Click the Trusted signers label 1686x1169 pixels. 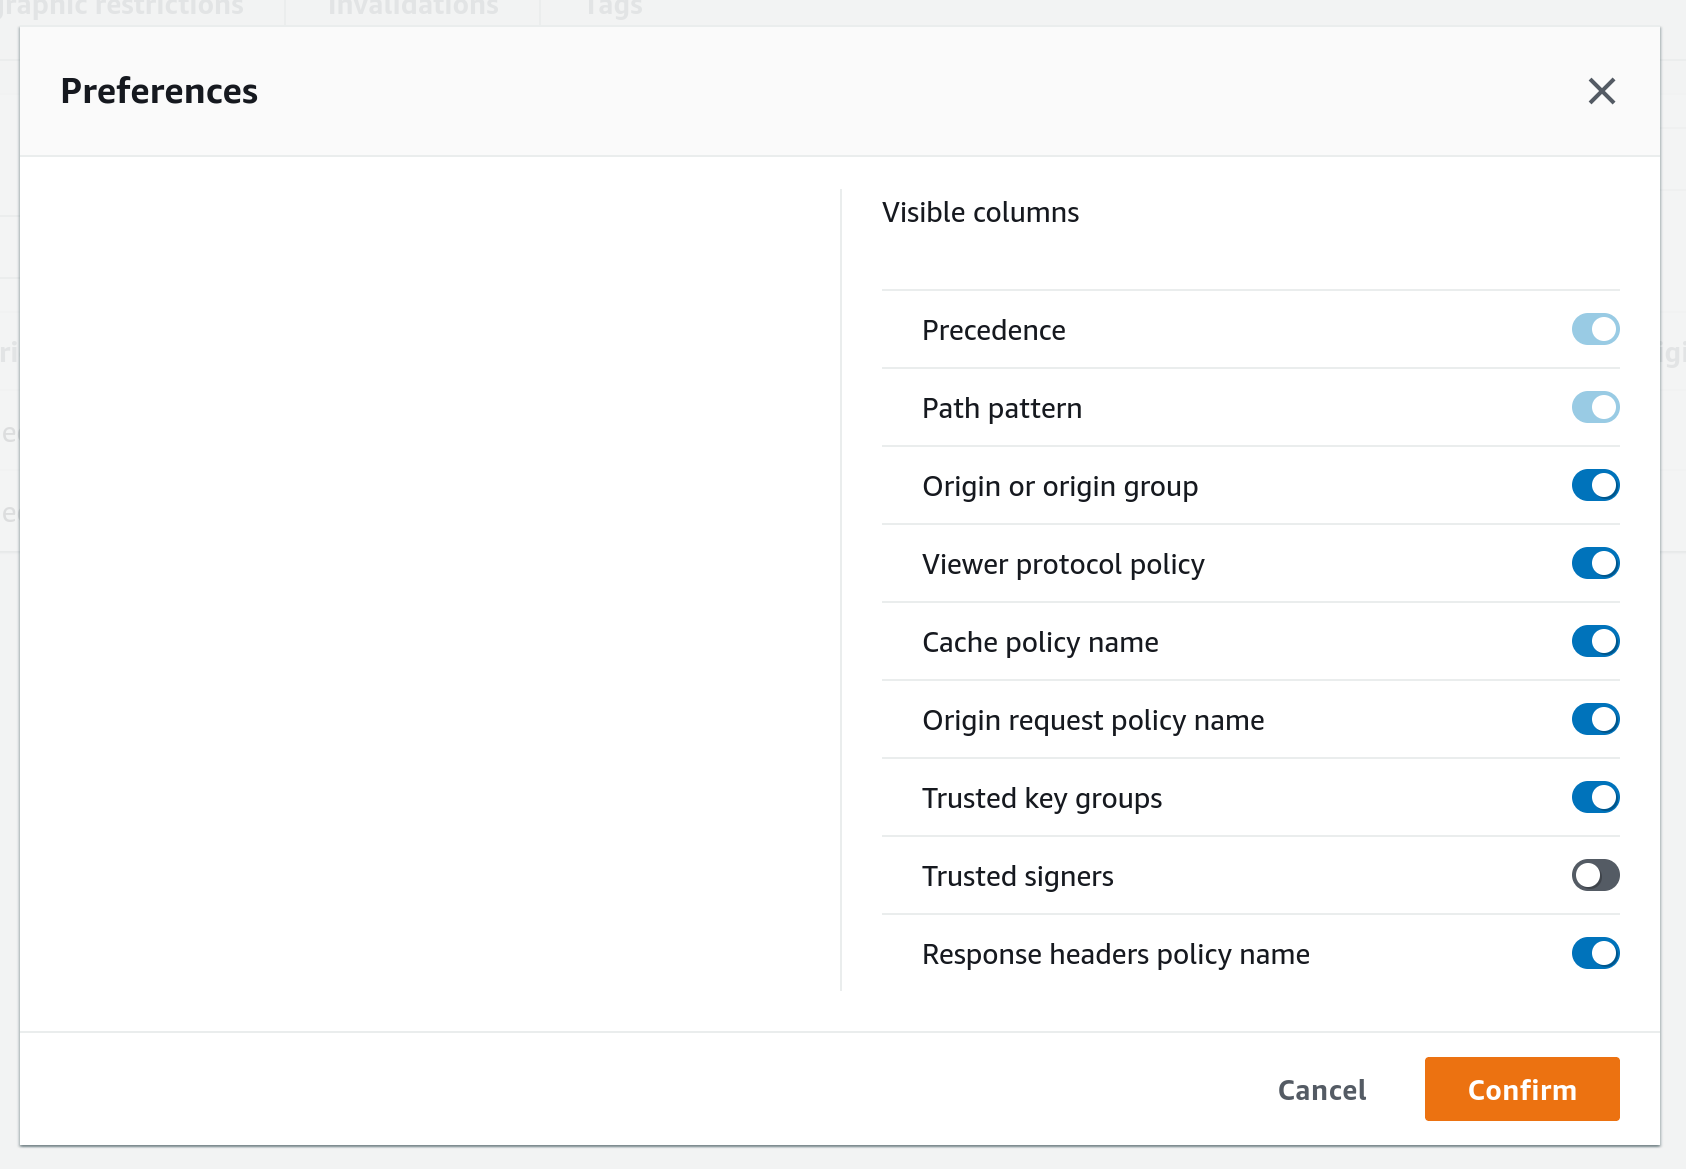click(1017, 875)
